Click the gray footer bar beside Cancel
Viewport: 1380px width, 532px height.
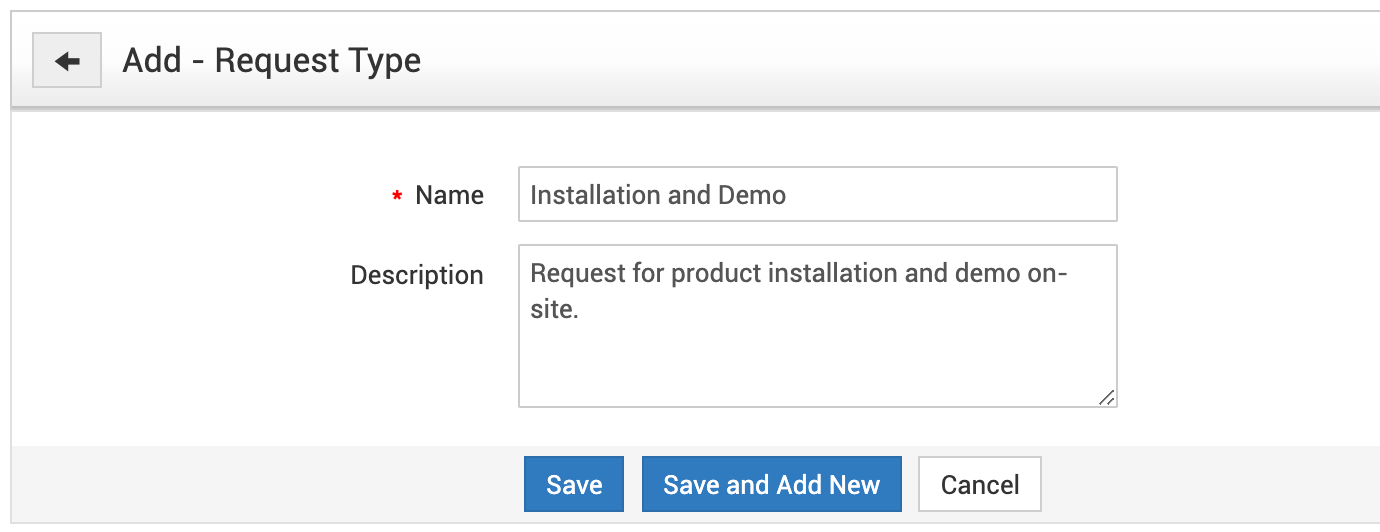[x=1200, y=485]
